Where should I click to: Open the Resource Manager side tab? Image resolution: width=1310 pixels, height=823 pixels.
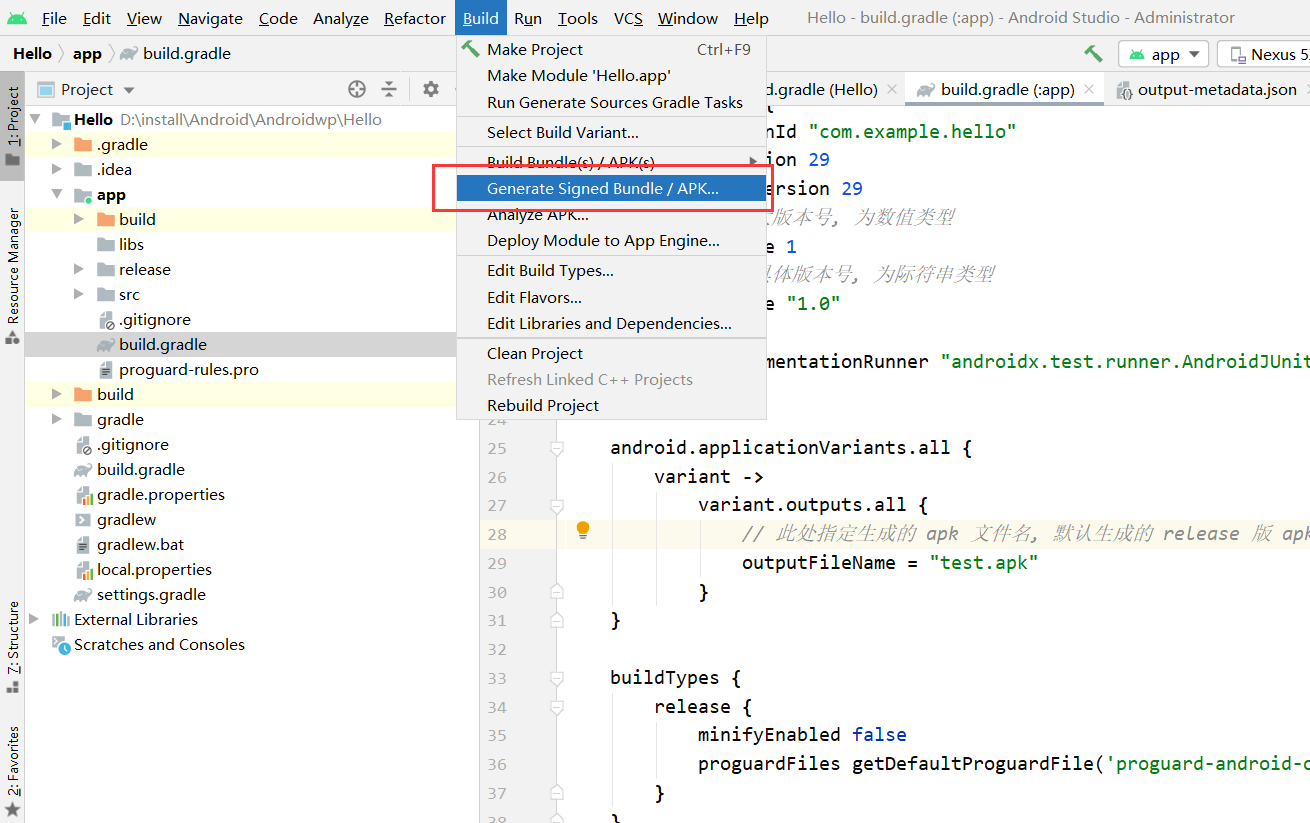13,275
